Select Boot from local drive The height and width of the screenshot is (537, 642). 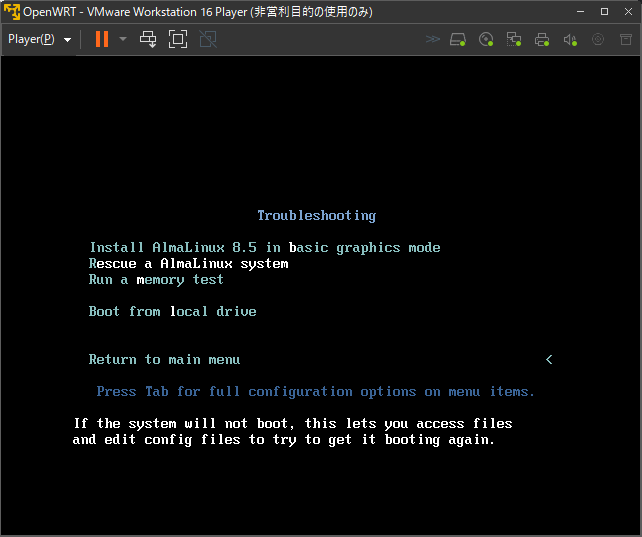coord(172,311)
